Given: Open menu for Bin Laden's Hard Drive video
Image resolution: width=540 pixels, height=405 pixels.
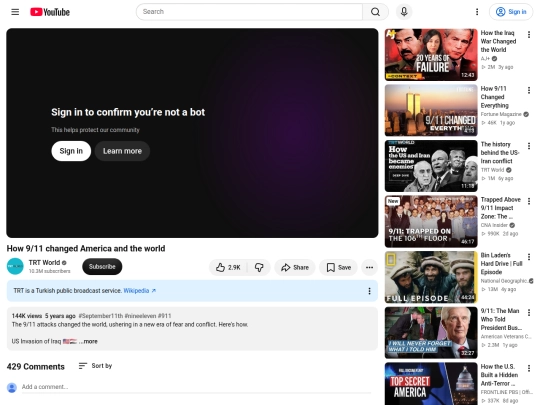Looking at the screenshot, I should [529, 257].
